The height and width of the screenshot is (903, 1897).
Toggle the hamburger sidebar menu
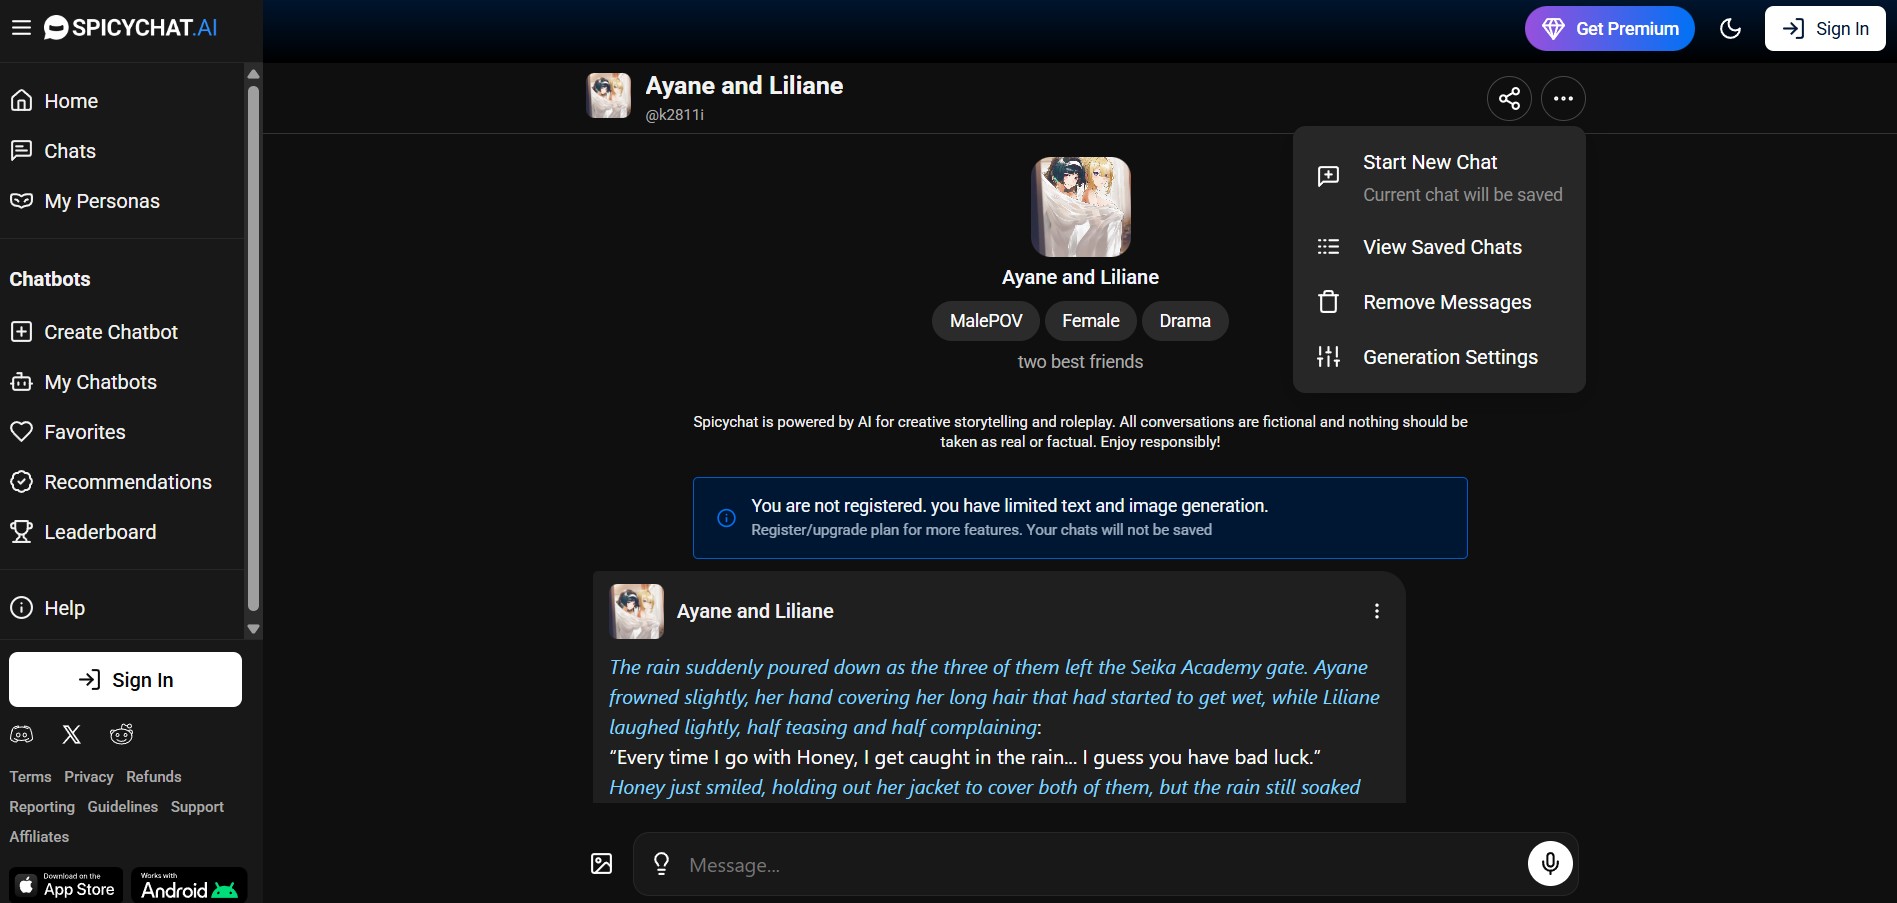tap(21, 28)
